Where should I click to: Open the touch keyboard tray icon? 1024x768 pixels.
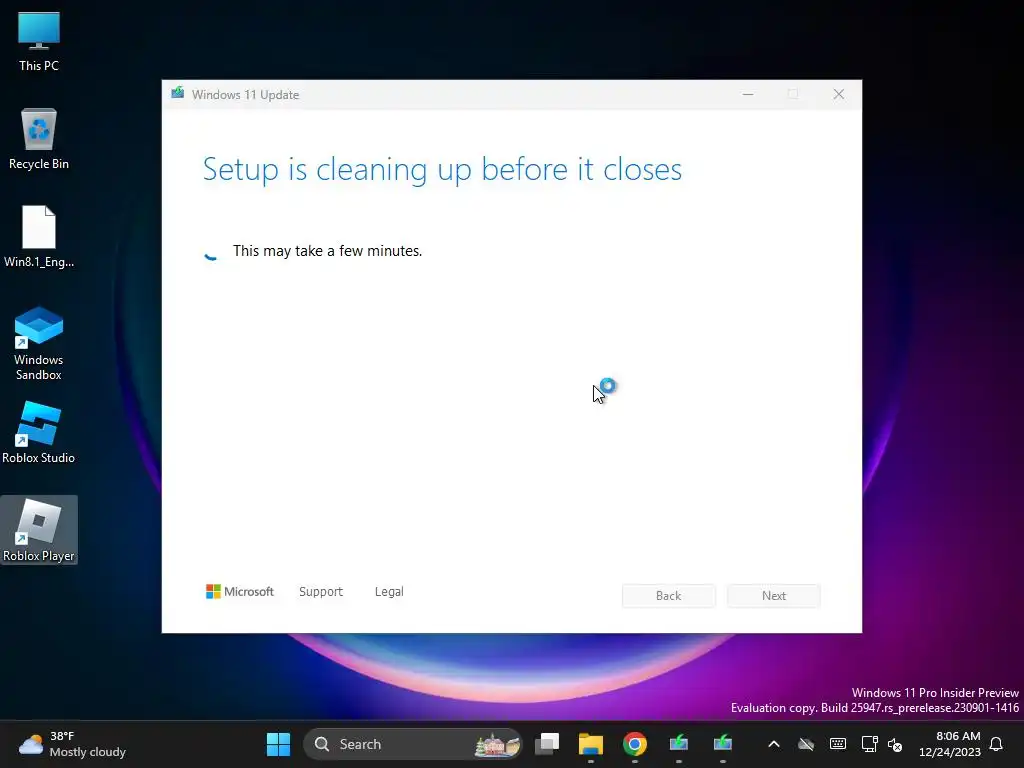pyautogui.click(x=838, y=744)
